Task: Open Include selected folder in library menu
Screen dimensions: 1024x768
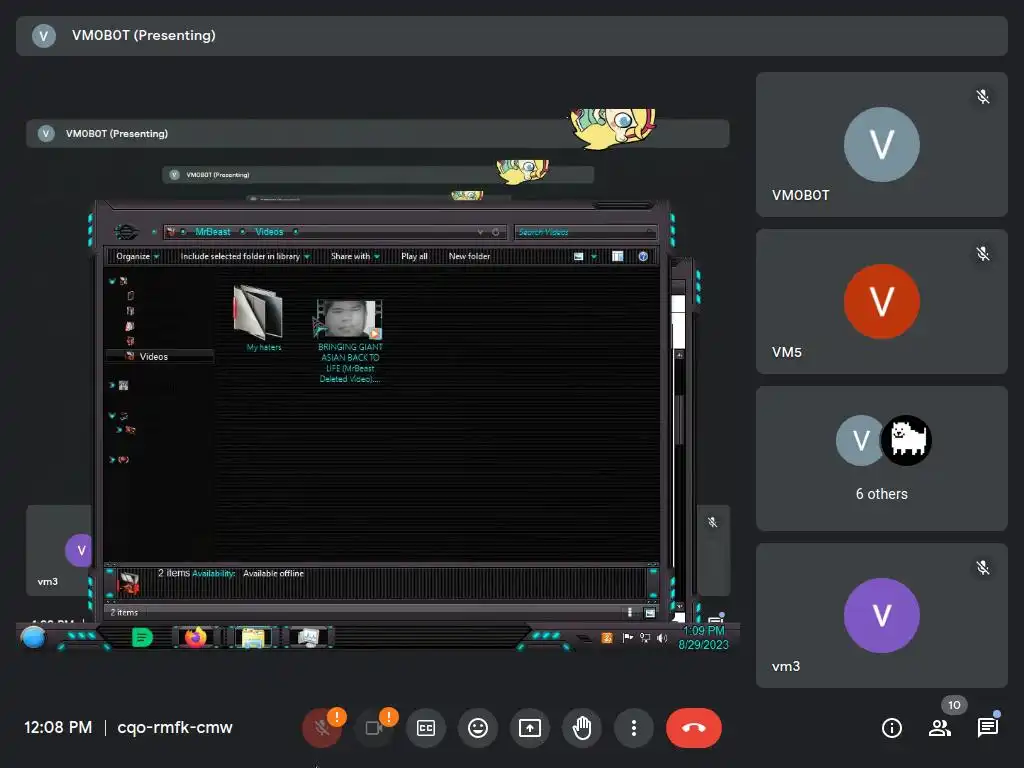Action: tap(245, 256)
